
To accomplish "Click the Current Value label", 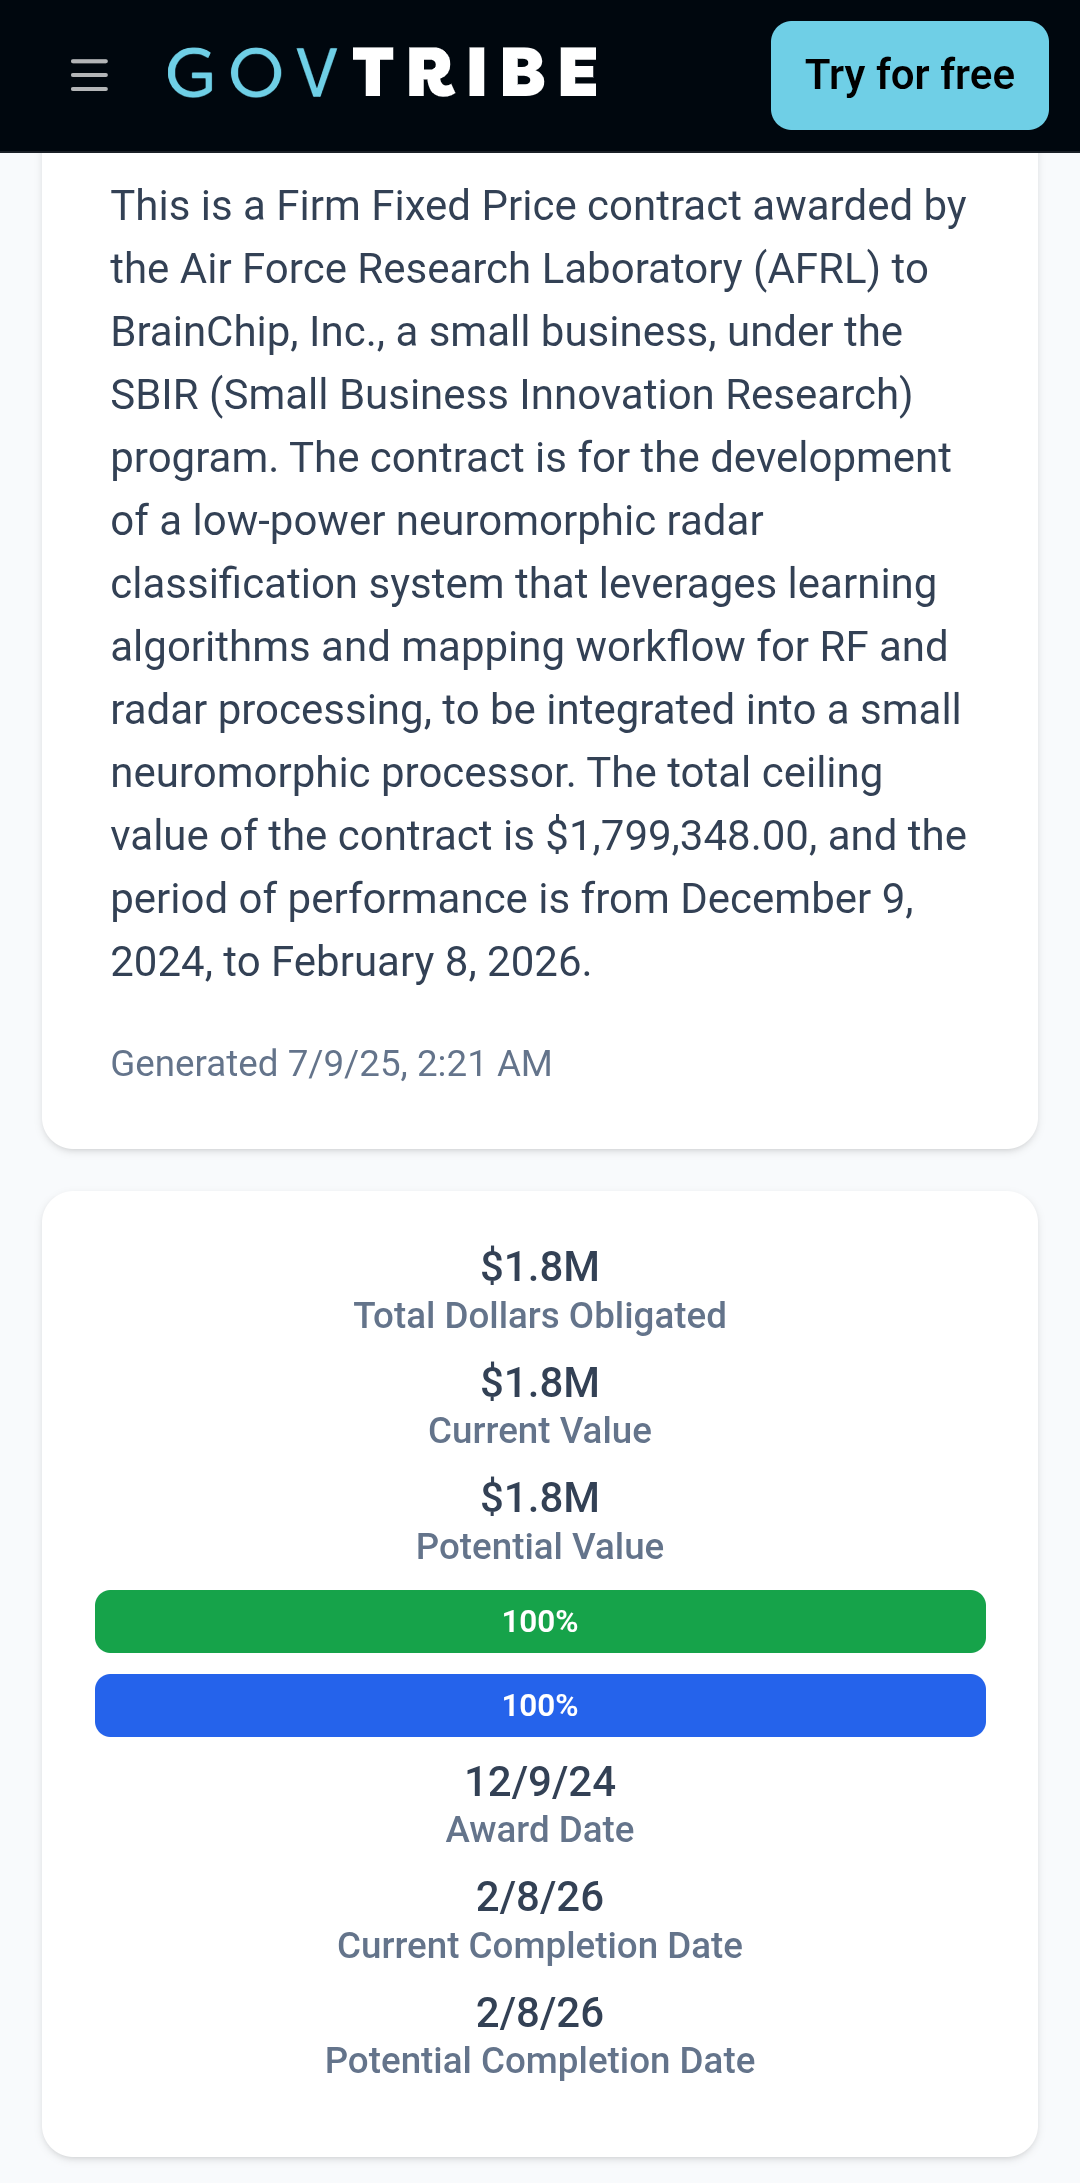I will (540, 1431).
